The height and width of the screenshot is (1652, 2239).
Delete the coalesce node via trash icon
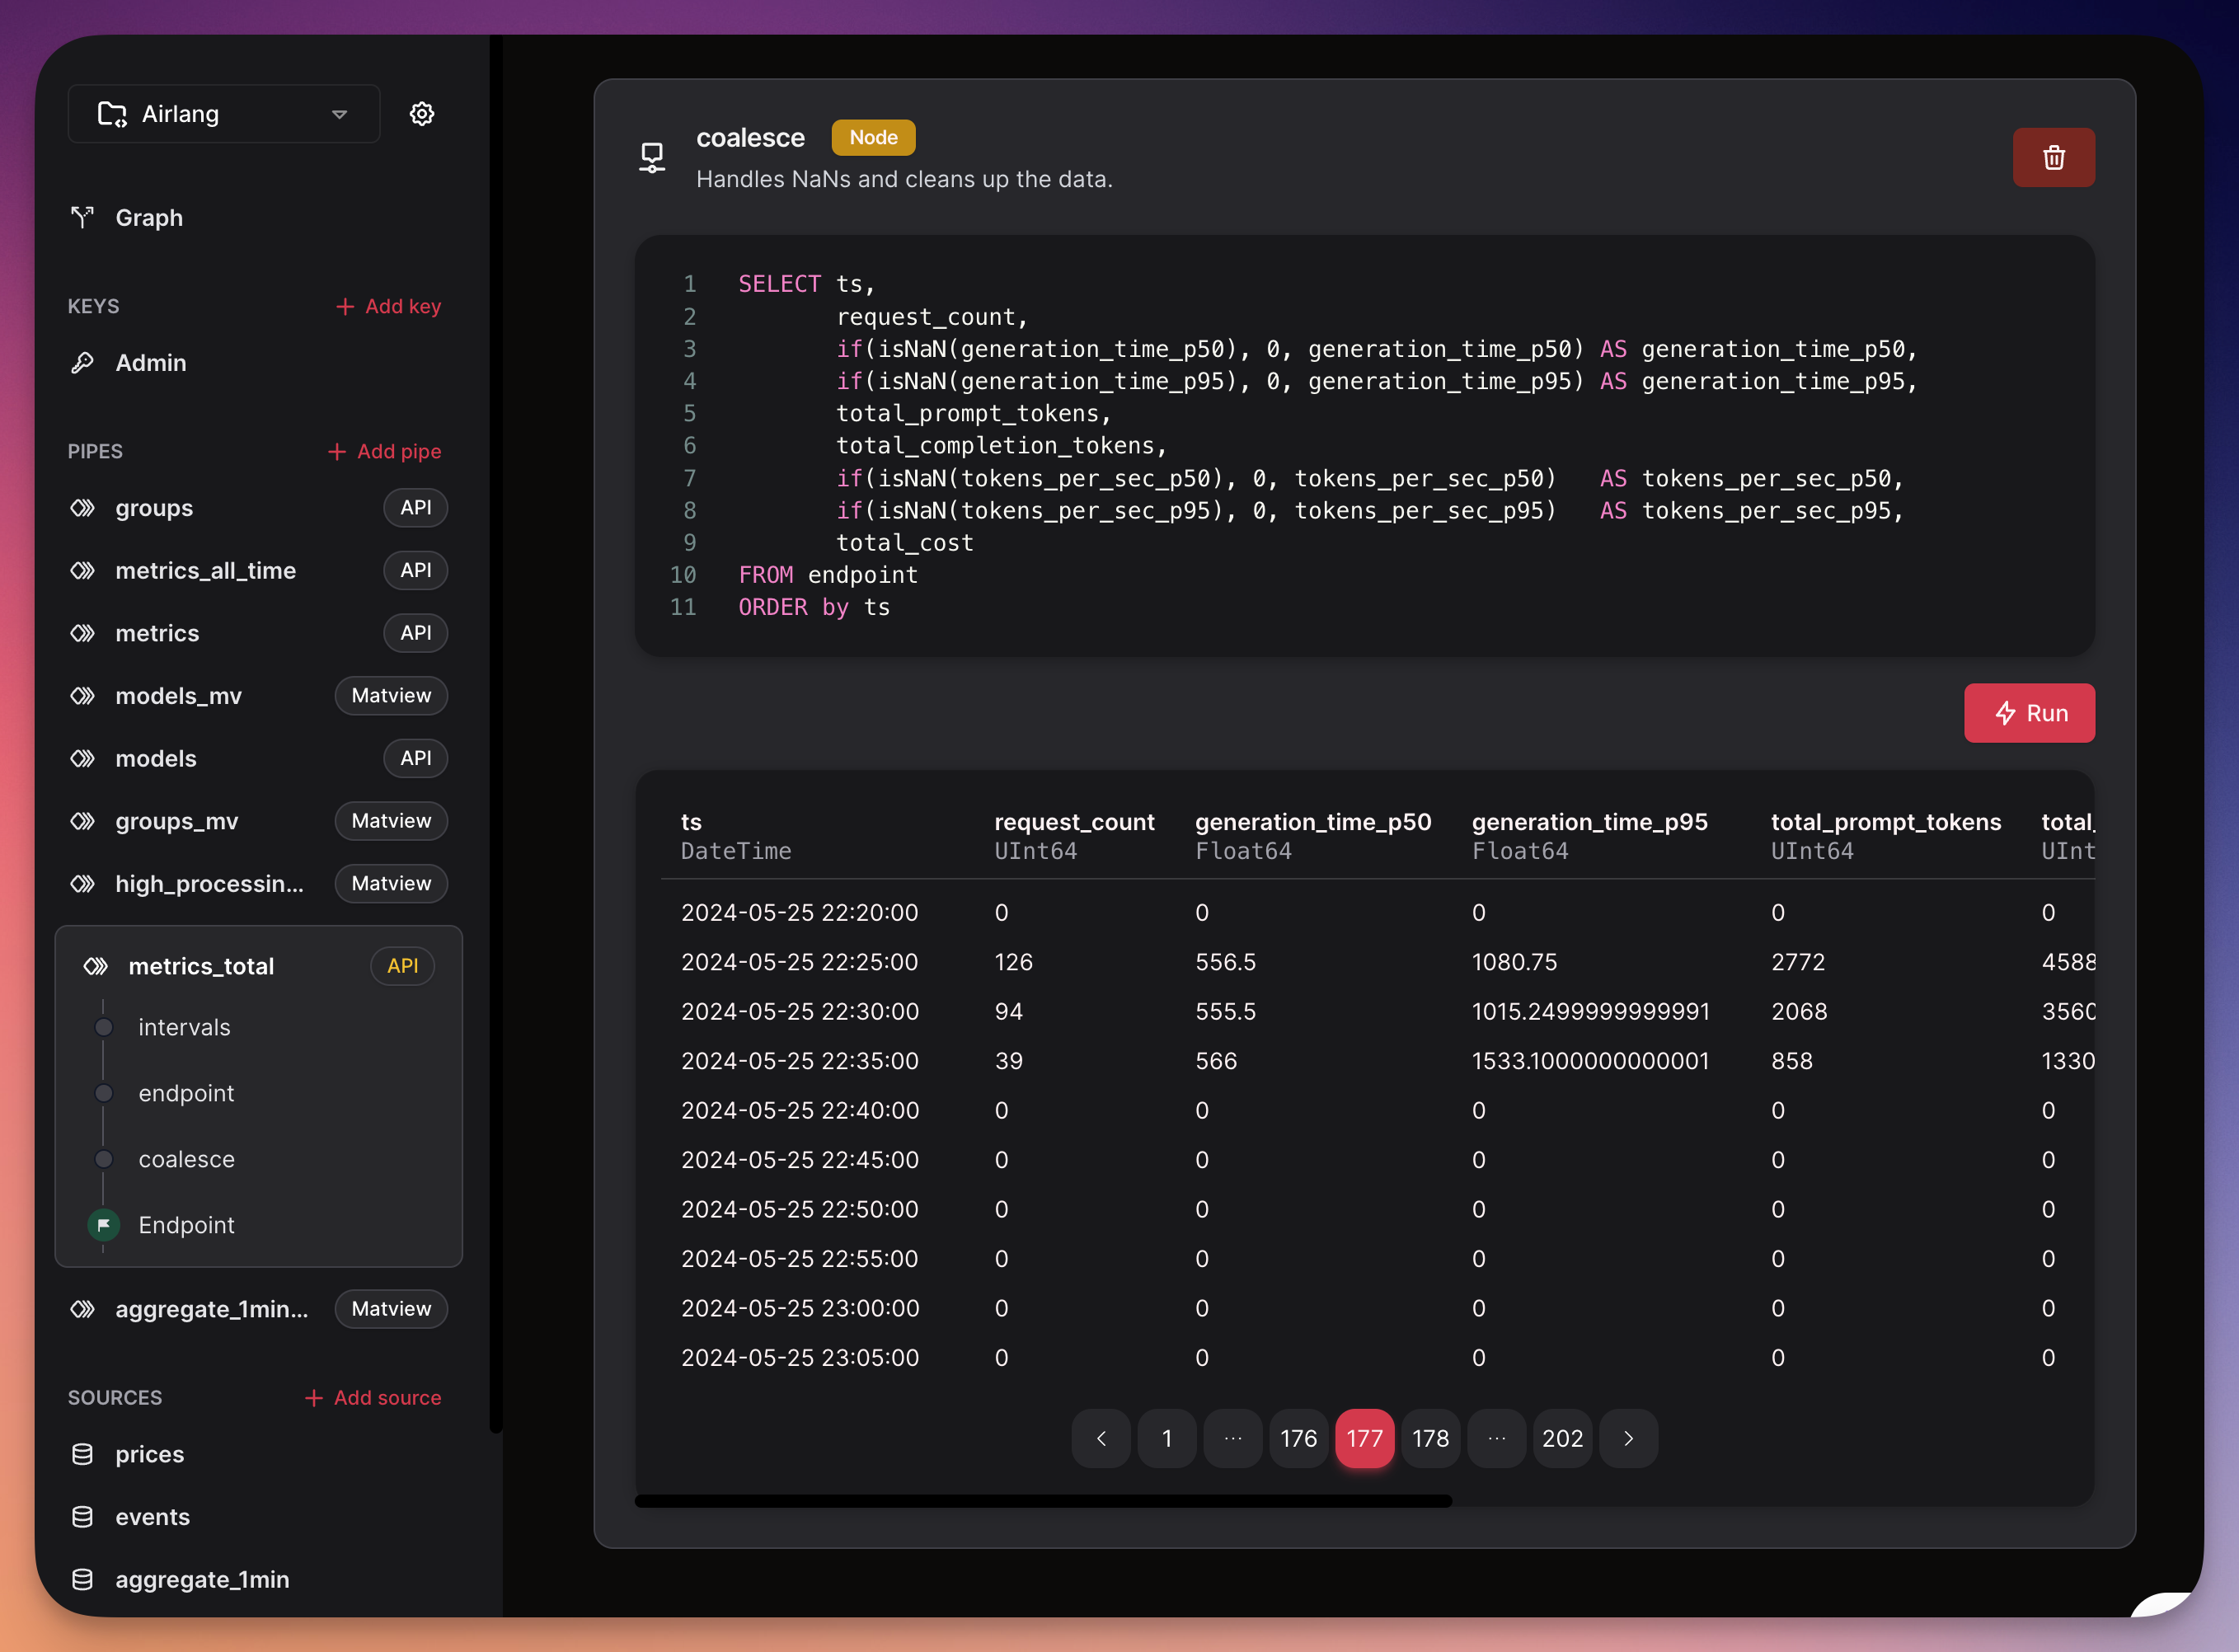tap(2054, 157)
